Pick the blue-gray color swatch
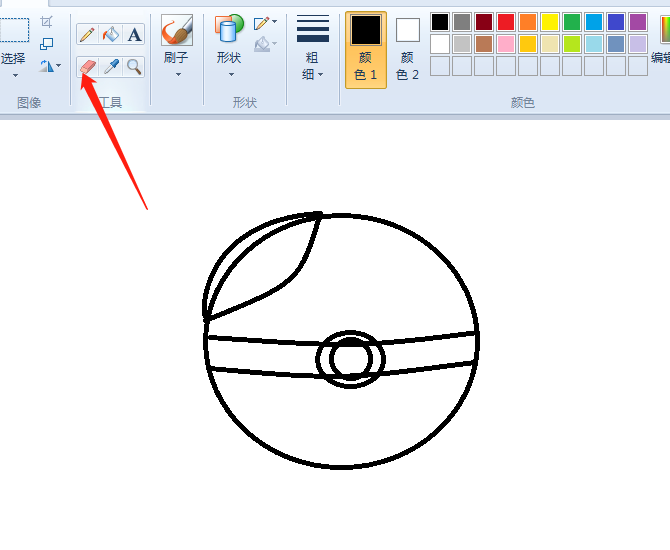Image resolution: width=670 pixels, height=550 pixels. 616,44
